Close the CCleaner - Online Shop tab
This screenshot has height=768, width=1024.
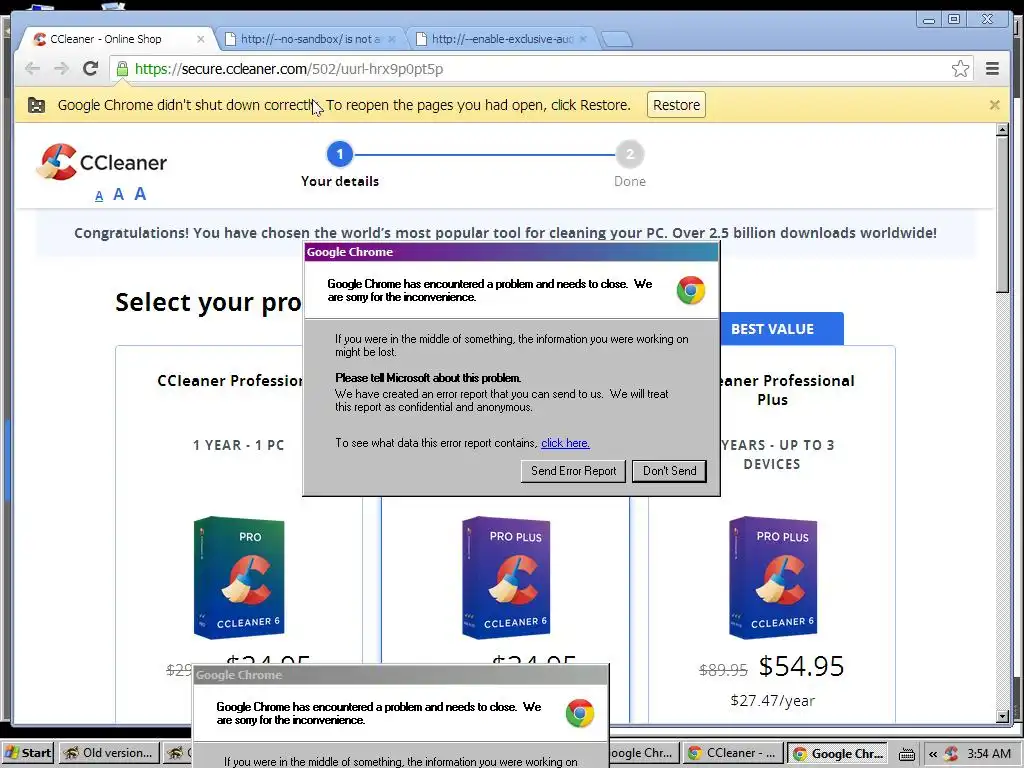200,39
